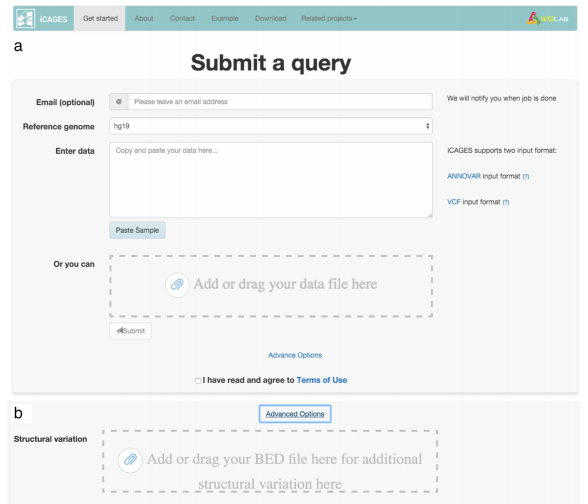
Task: Open the WGLab logo link
Action: [x=548, y=18]
